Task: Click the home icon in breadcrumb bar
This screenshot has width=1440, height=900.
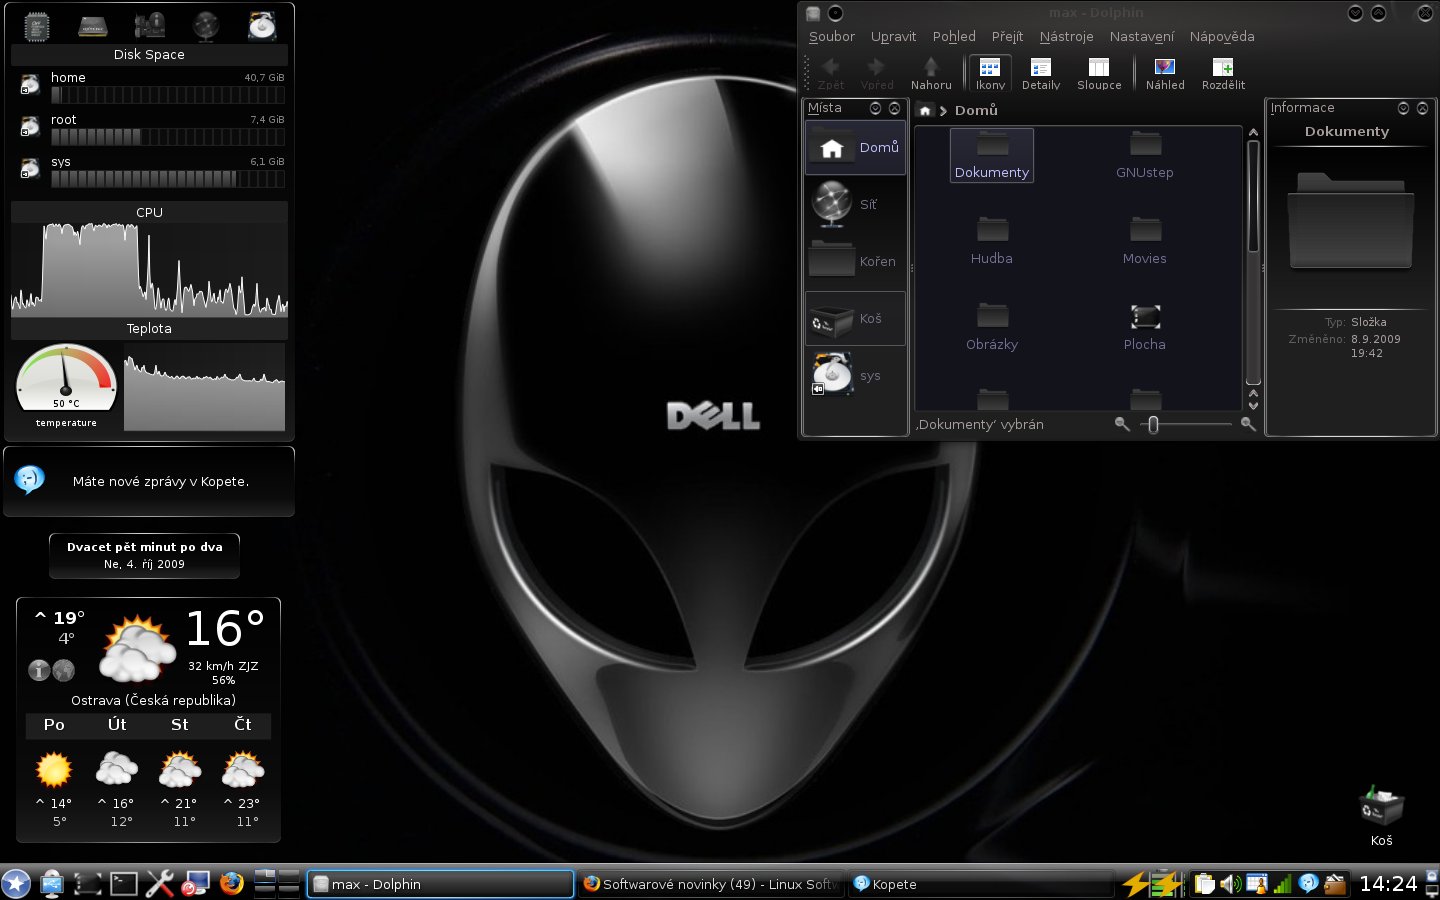Action: tap(925, 110)
